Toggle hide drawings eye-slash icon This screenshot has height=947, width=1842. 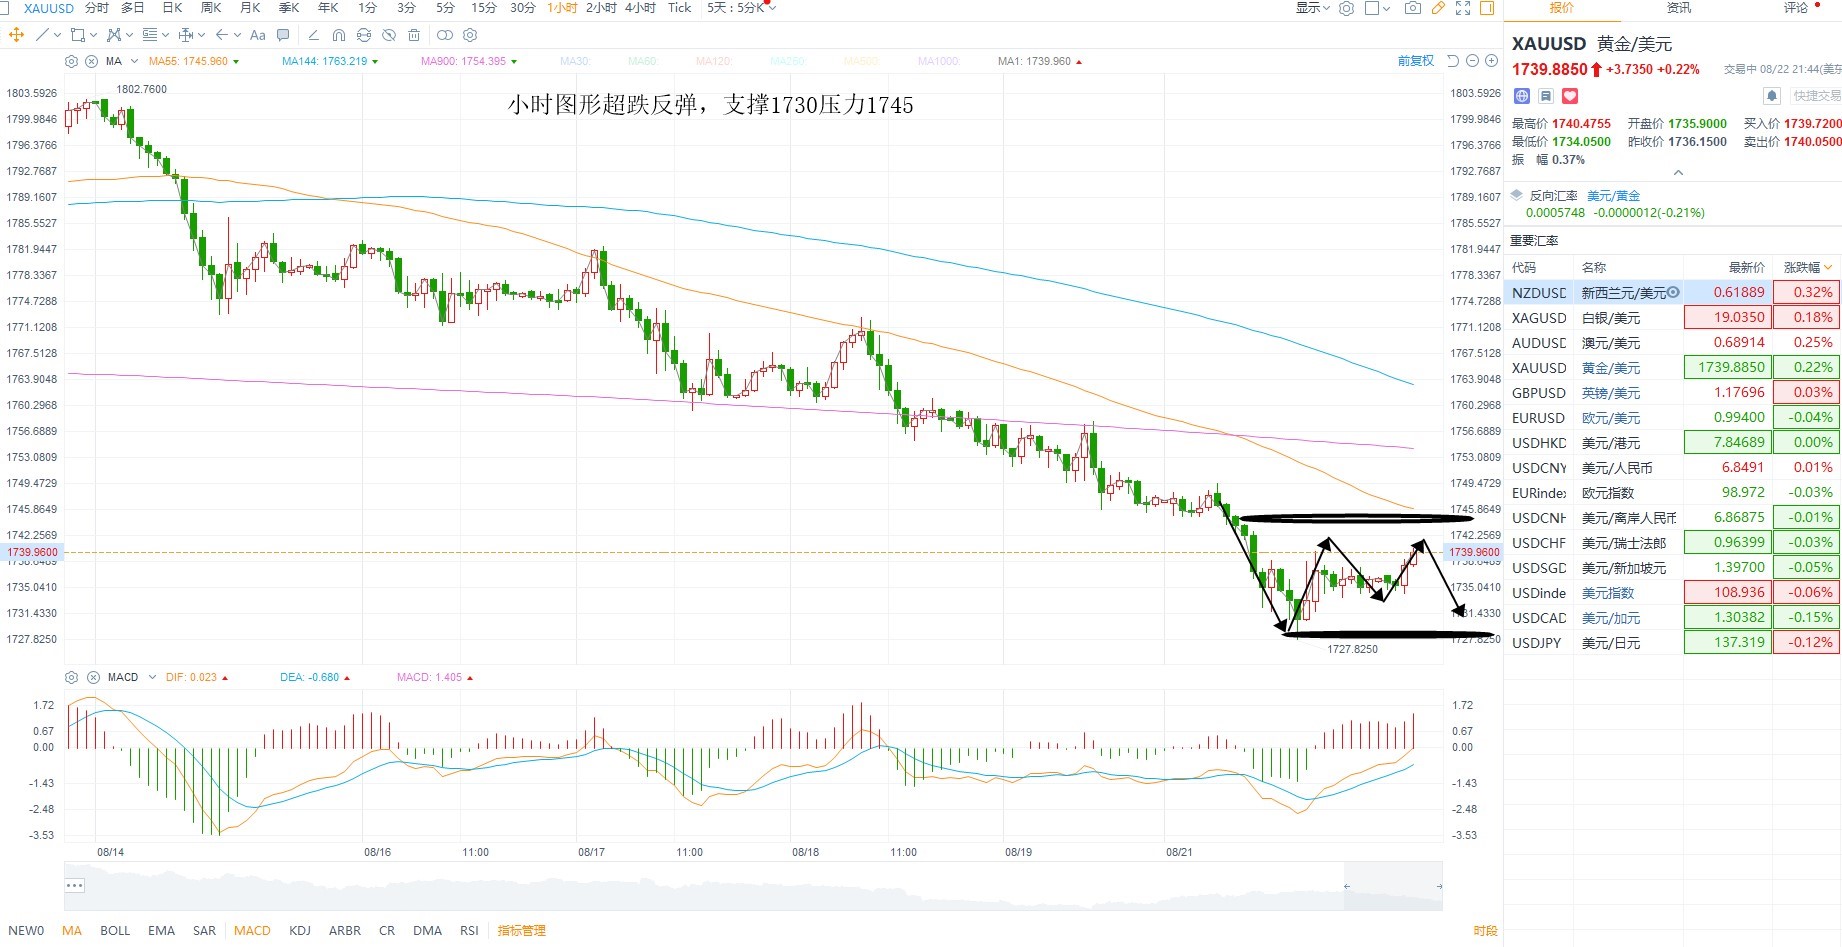click(389, 35)
